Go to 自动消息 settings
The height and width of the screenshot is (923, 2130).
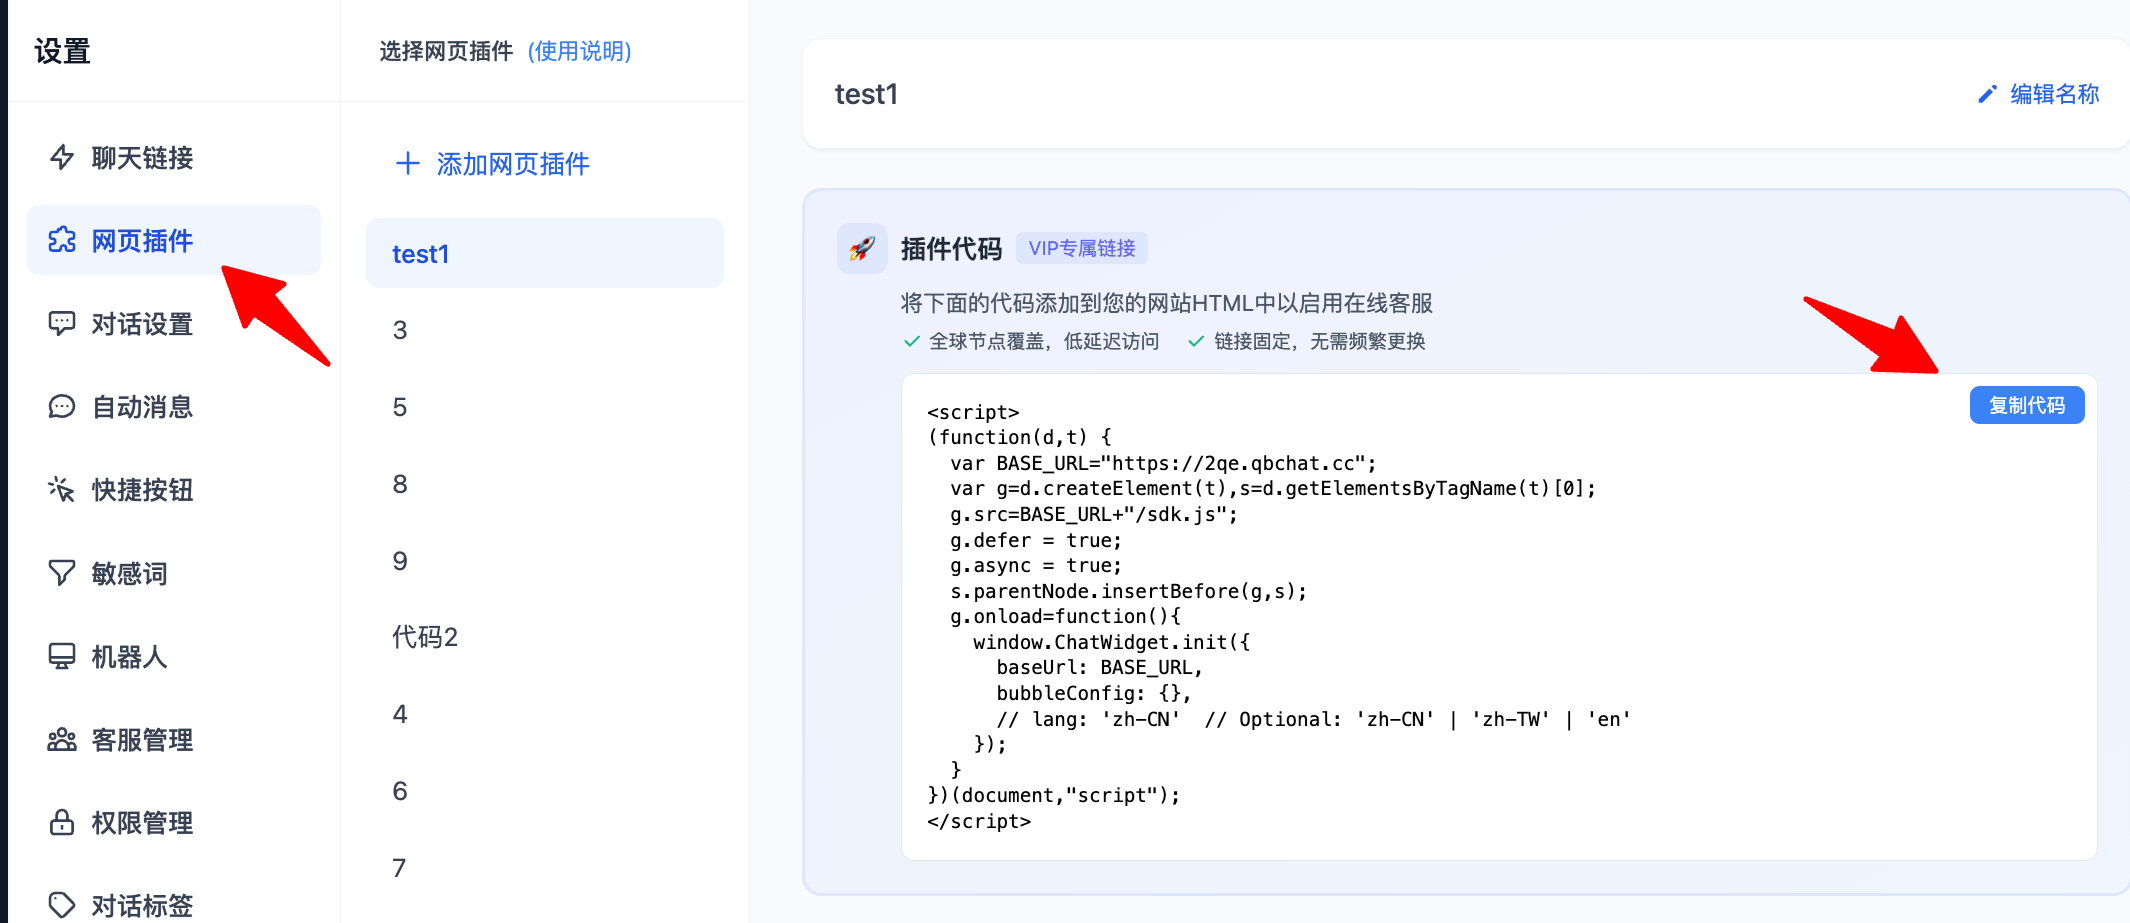pyautogui.click(x=174, y=406)
